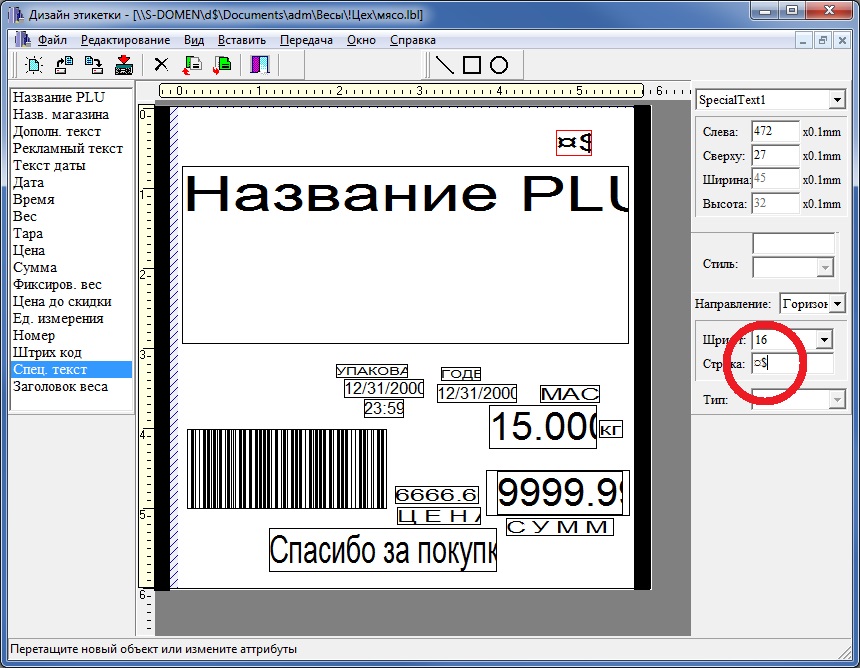Image resolution: width=860 pixels, height=668 pixels.
Task: Select the rectangle drawing tool
Action: pos(472,65)
